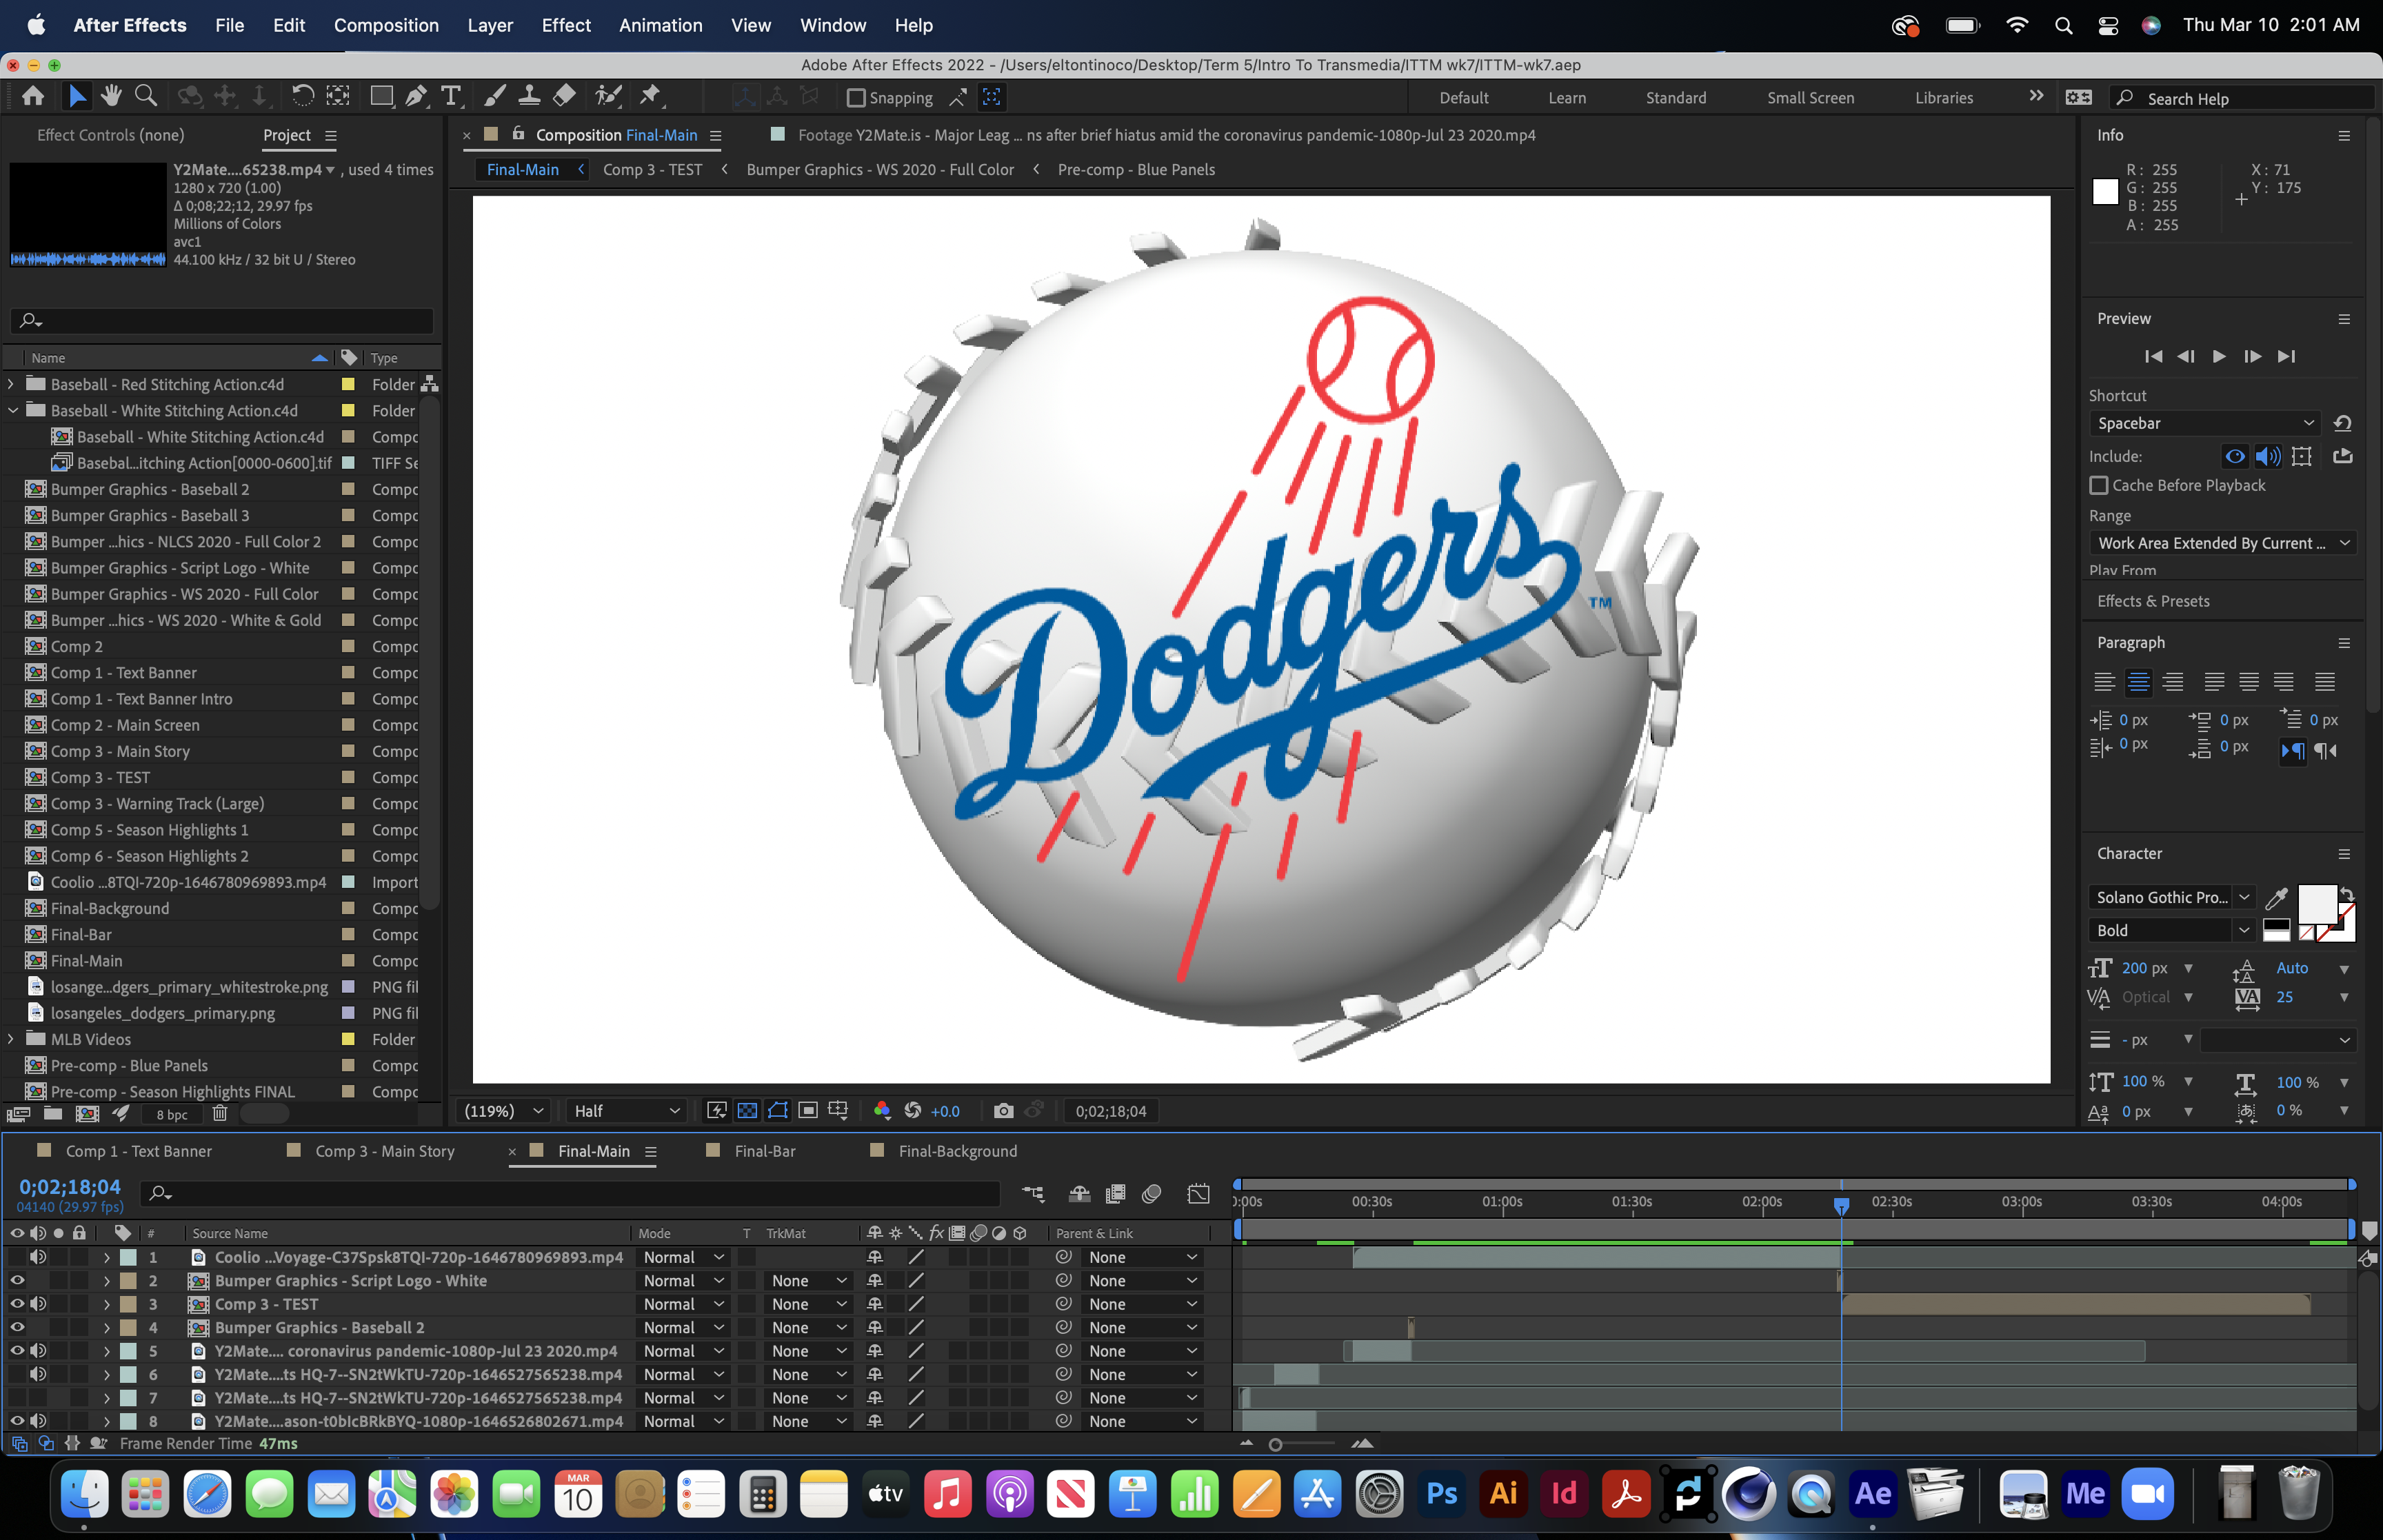Hide the Comp 3 - TEST layer
This screenshot has height=1540, width=2383.
17,1304
